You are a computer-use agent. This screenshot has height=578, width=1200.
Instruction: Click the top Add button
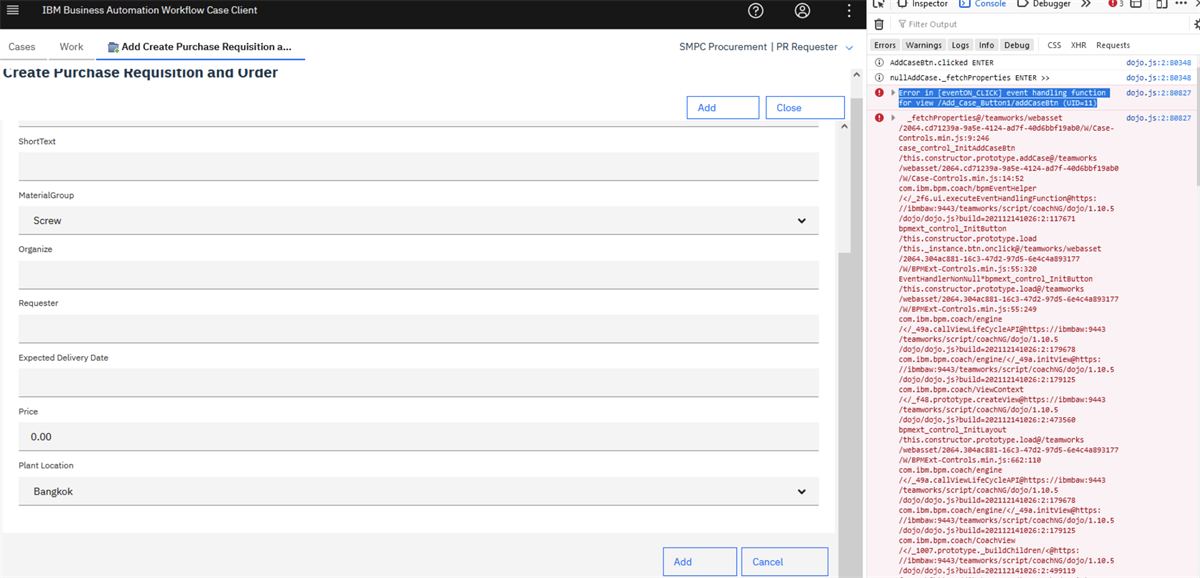click(722, 108)
